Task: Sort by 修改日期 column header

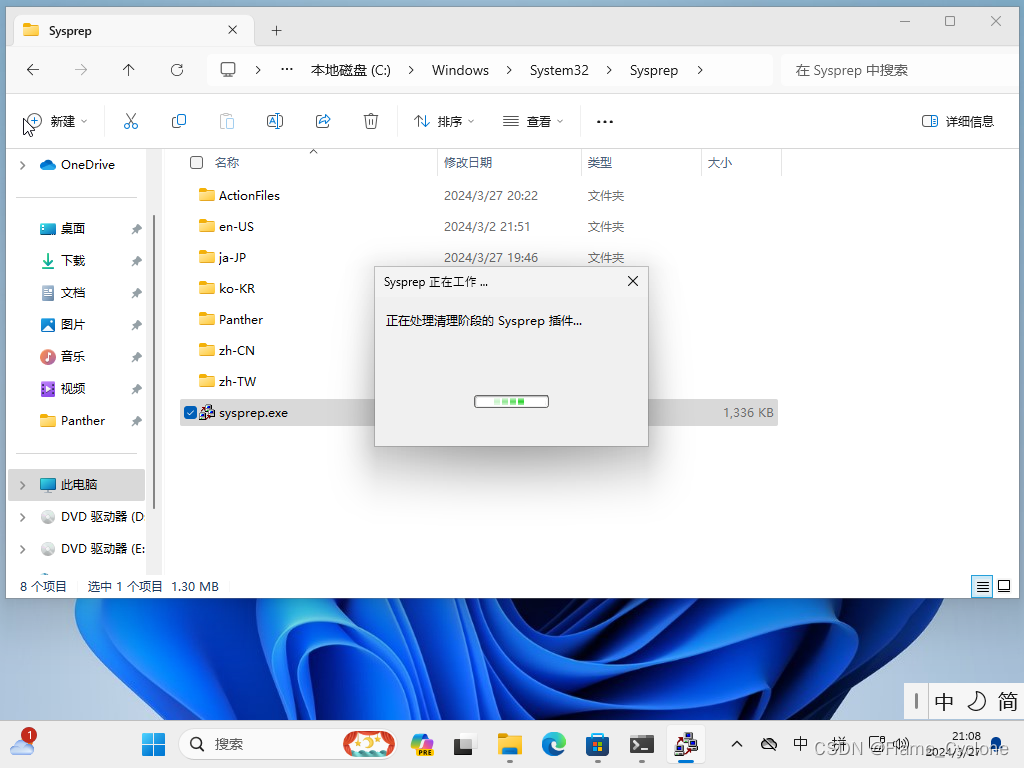Action: coord(468,162)
